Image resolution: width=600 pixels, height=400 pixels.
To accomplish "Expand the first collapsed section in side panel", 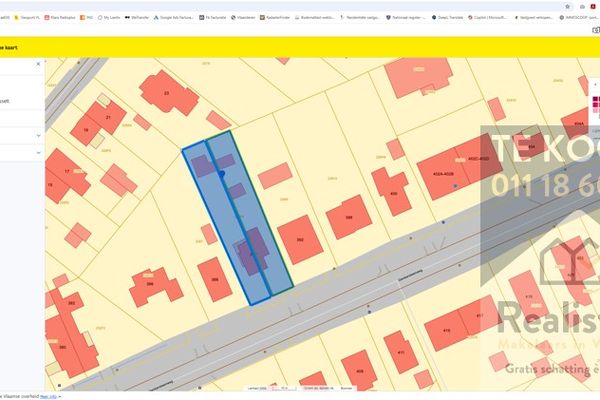I will 38,136.
